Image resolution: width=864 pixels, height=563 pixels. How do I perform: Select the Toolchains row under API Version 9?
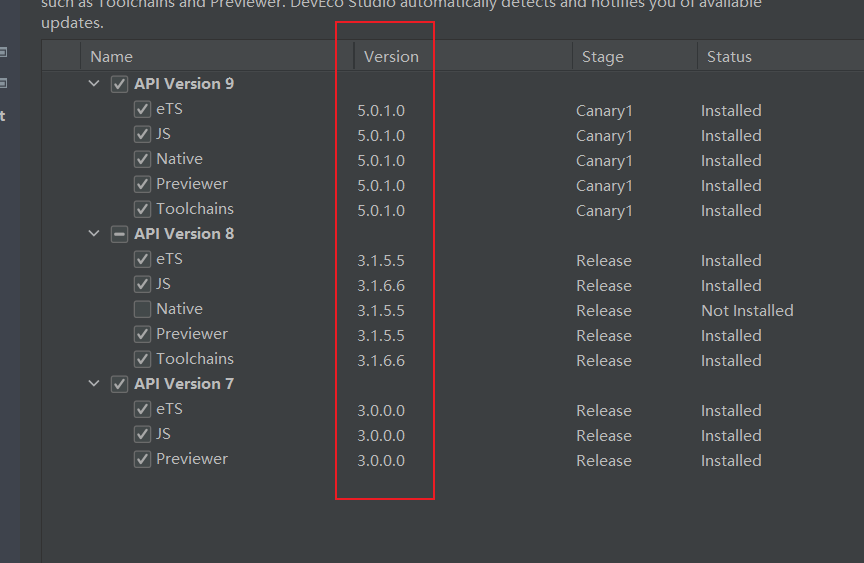tap(453, 209)
